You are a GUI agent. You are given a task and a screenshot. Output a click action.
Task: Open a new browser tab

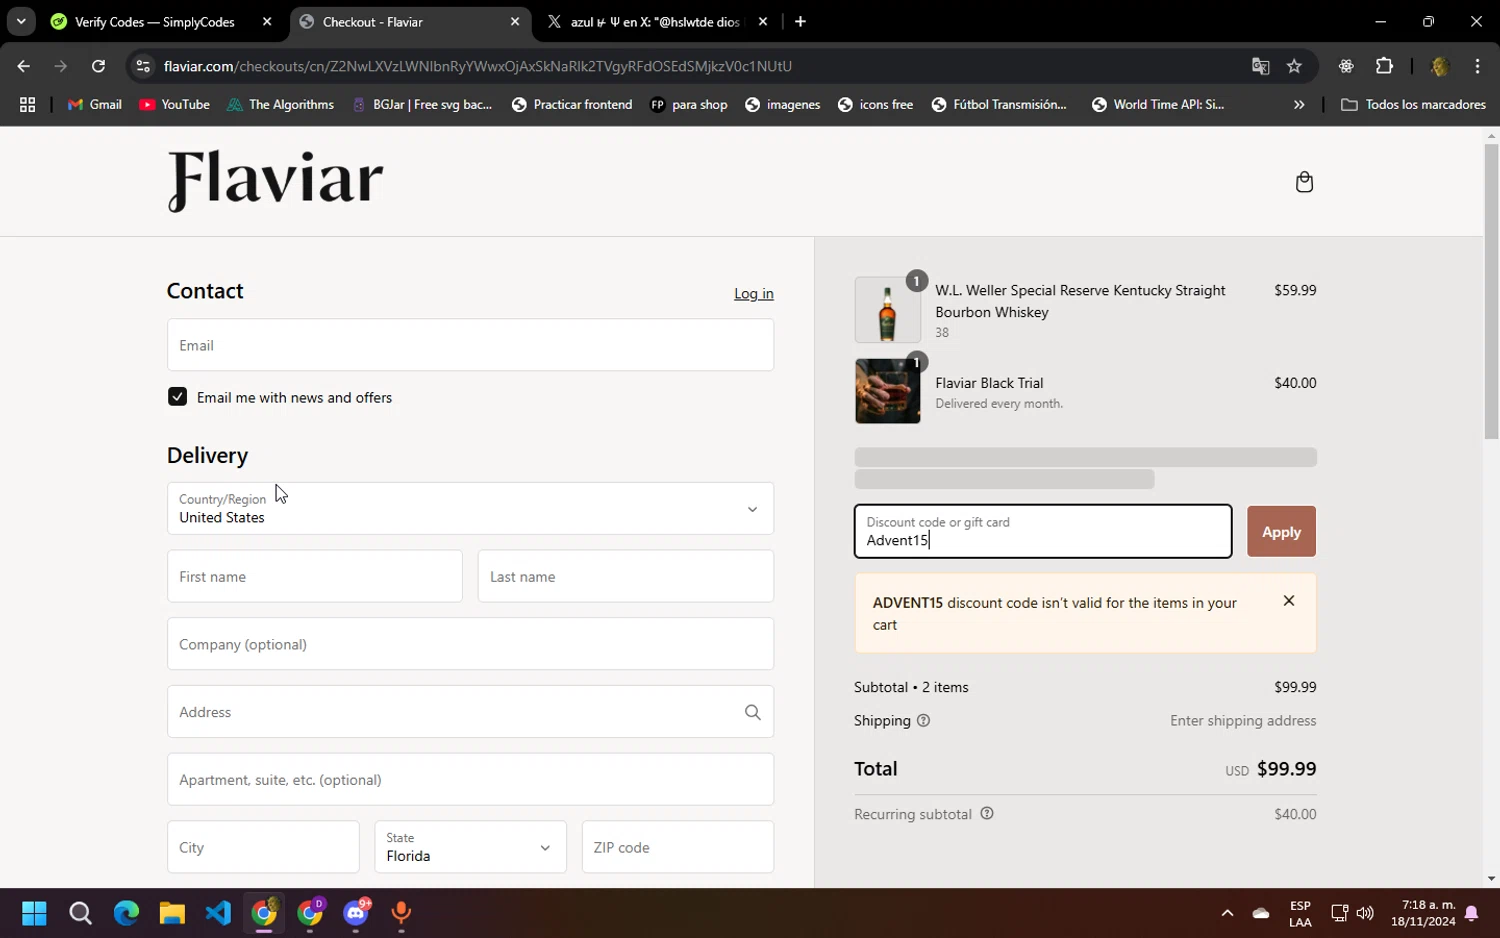coord(800,21)
